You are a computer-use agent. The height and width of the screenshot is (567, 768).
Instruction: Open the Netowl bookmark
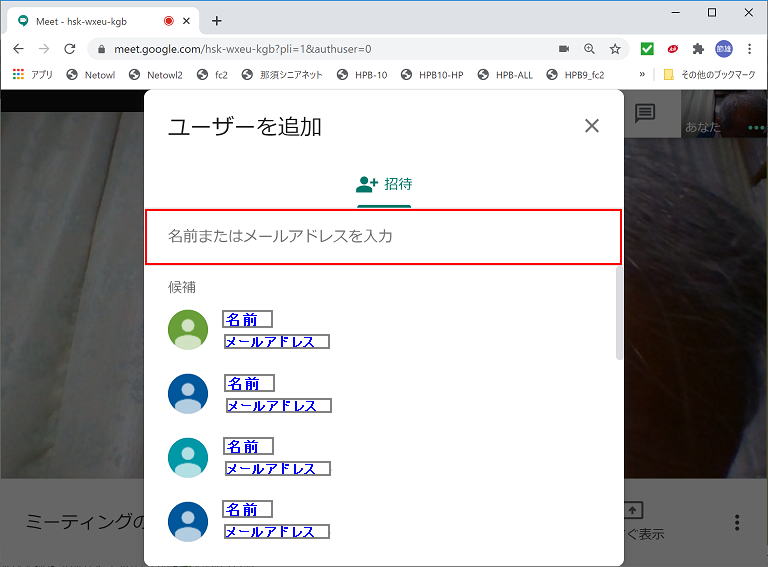[91, 74]
